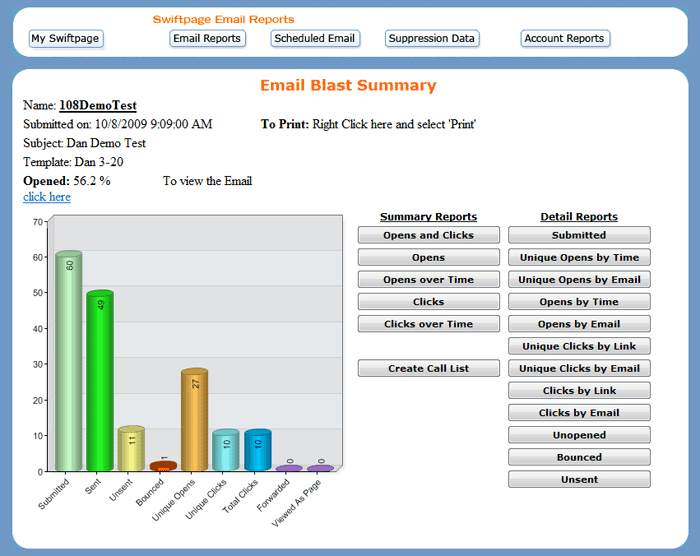This screenshot has height=556, width=700.
Task: Open the Clicks summary report
Action: 429,301
